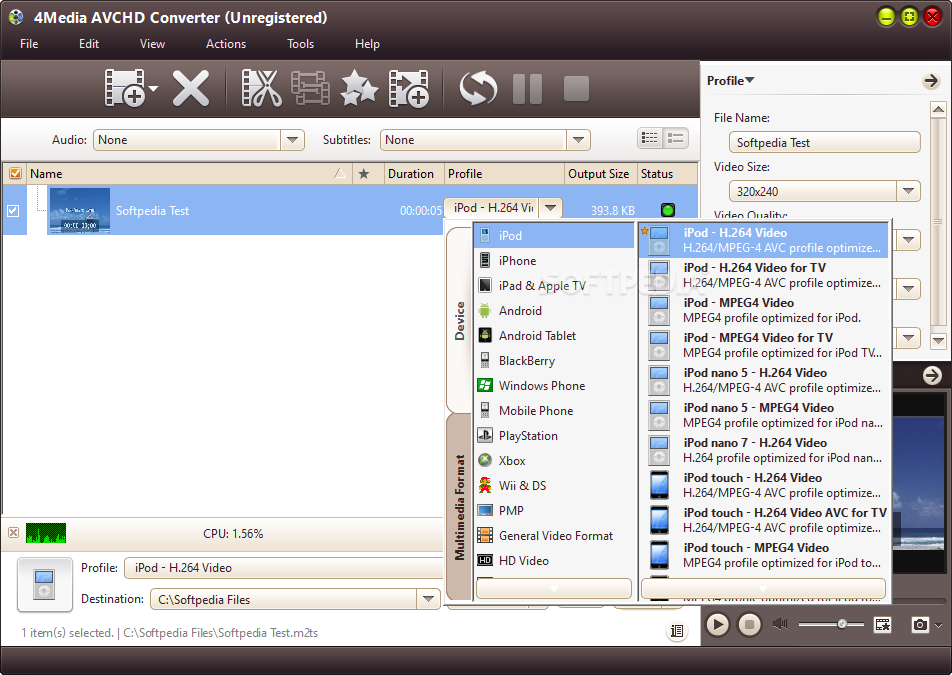Open the Edit menu
Screen dimensions: 952x675
tap(89, 44)
